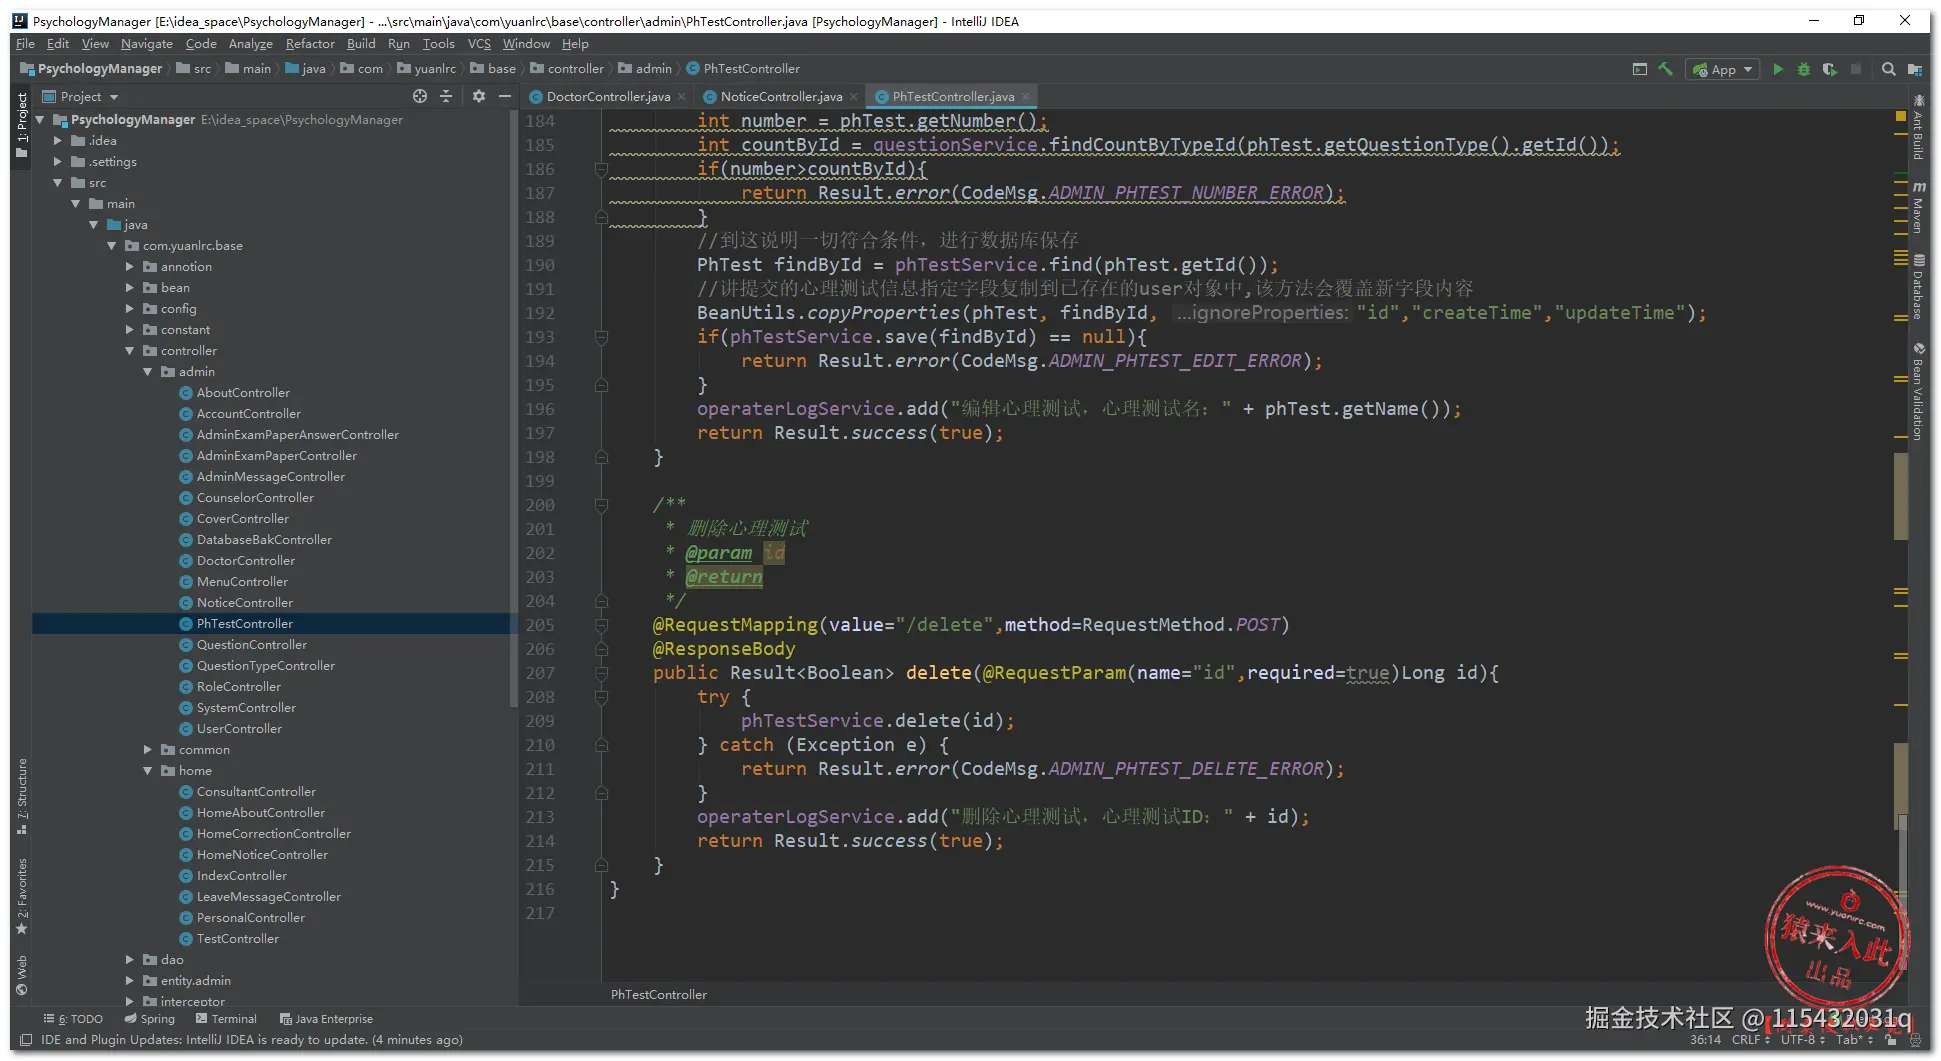The image size is (1941, 1061).
Task: Toggle the Favorites tool window side button
Action: pos(22,895)
